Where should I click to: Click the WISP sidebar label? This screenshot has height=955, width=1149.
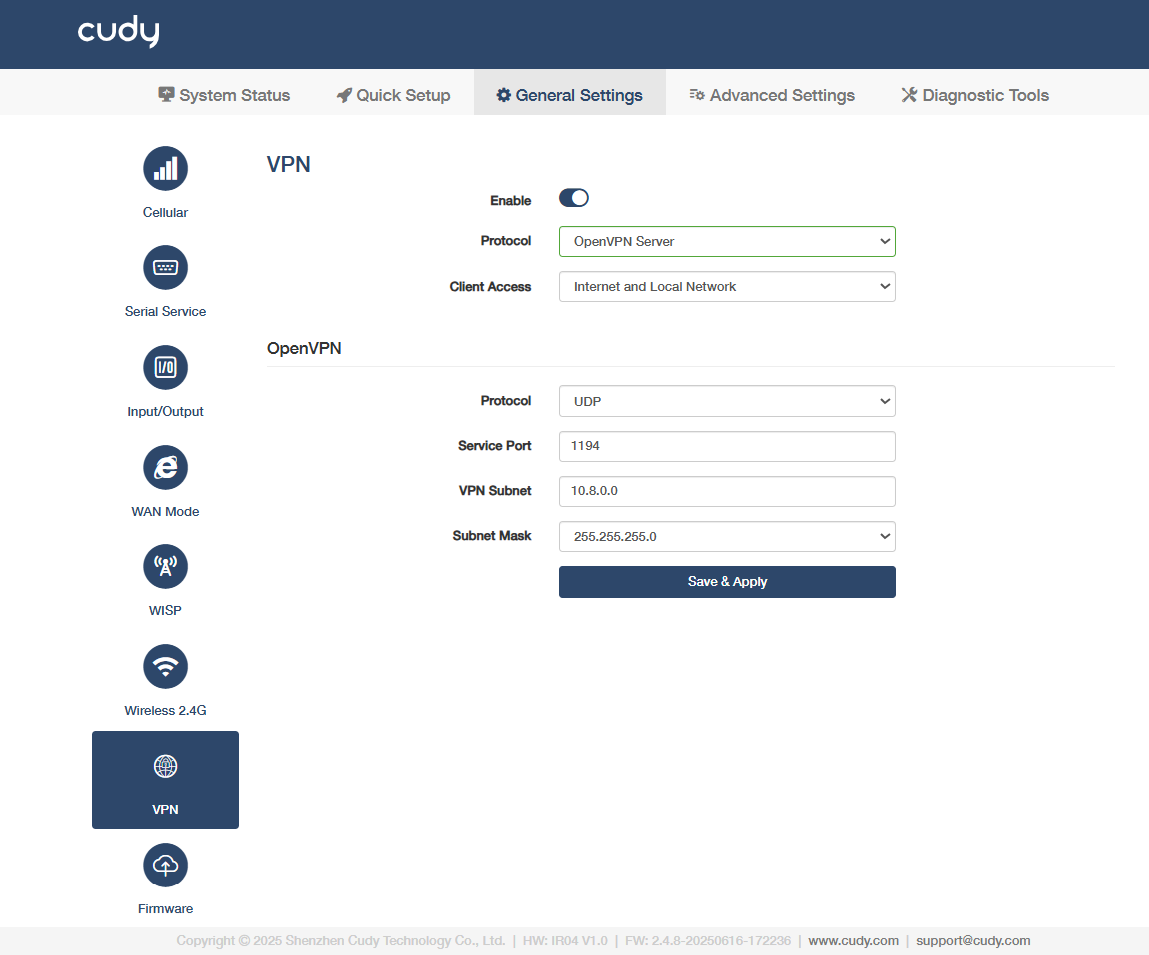[165, 611]
